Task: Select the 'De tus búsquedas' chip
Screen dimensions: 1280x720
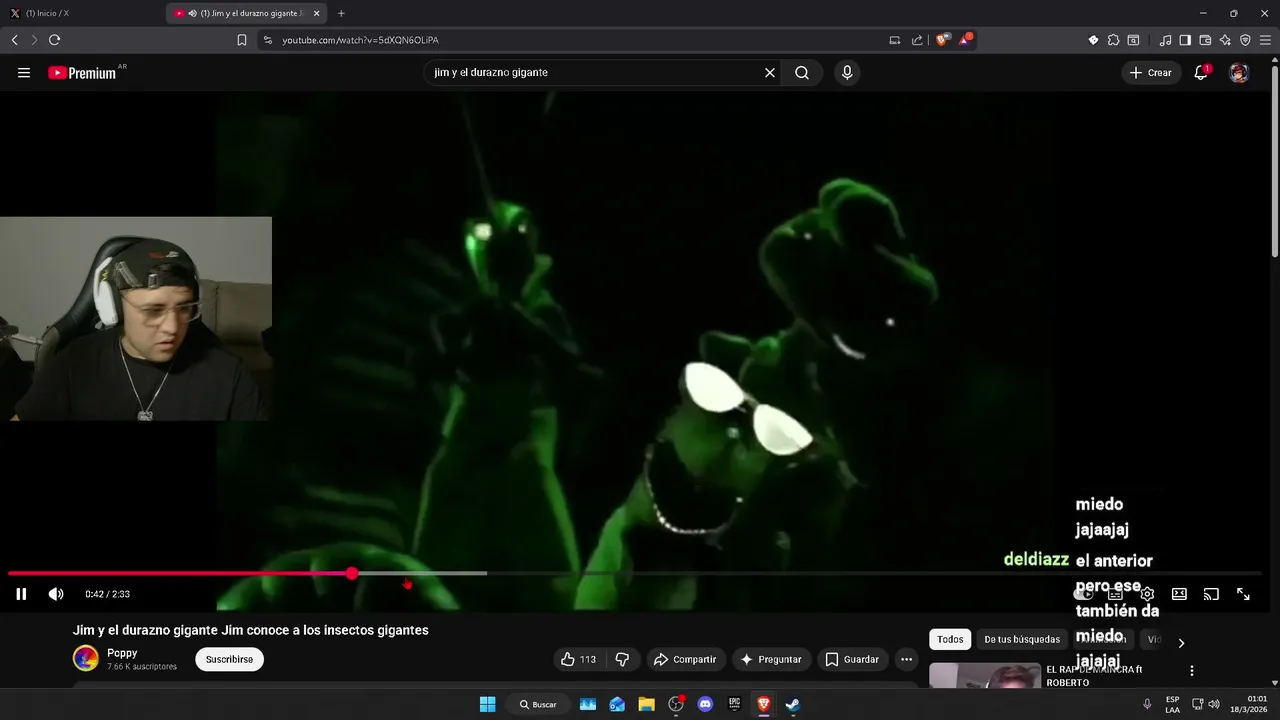Action: 1022,639
